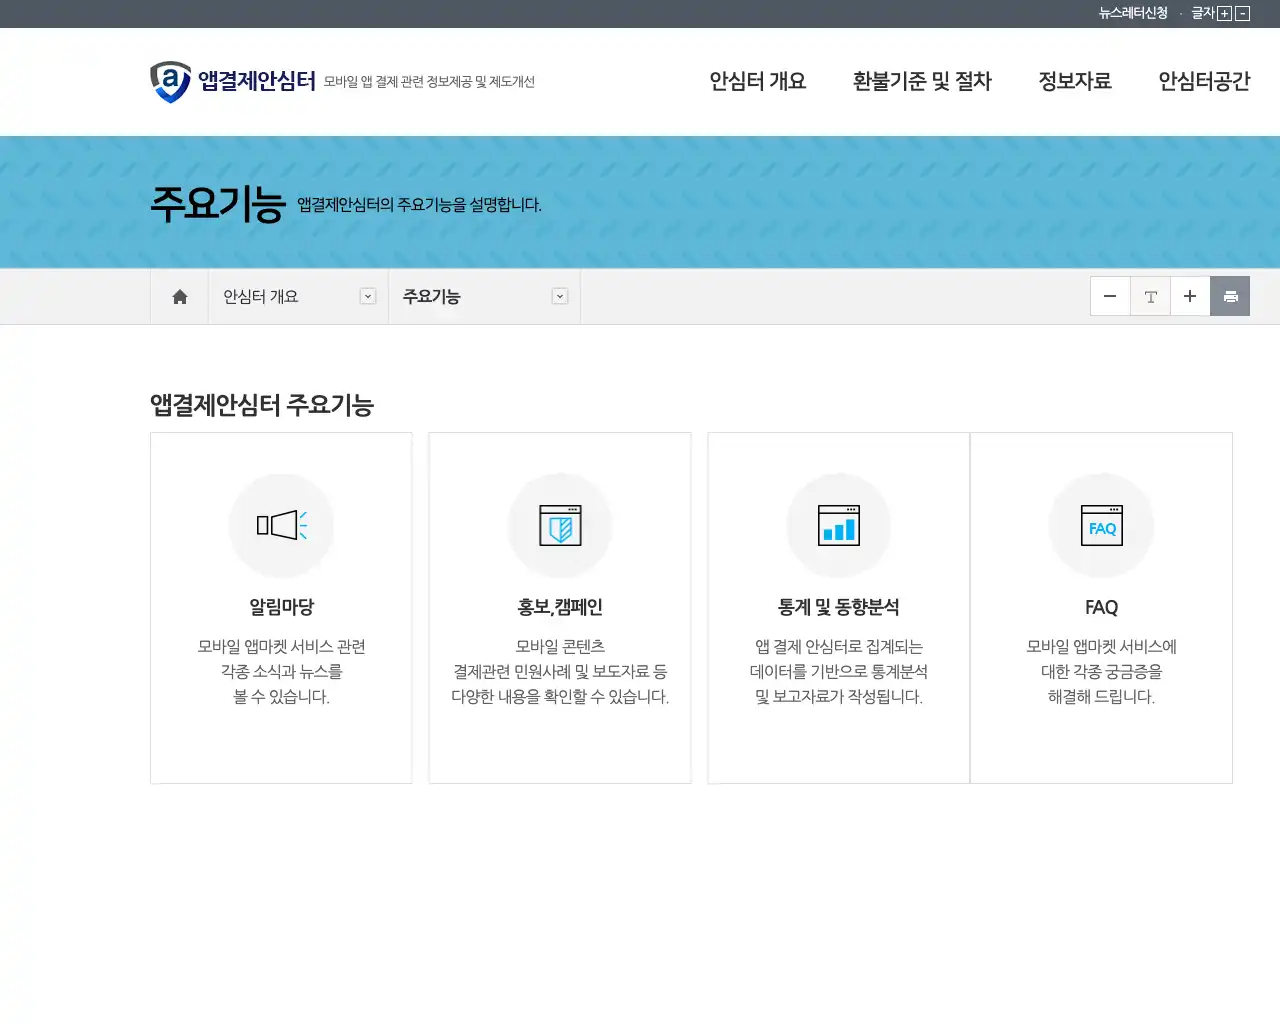Increase text size with plus button
Screen dimensions: 1280x1024
point(1190,296)
